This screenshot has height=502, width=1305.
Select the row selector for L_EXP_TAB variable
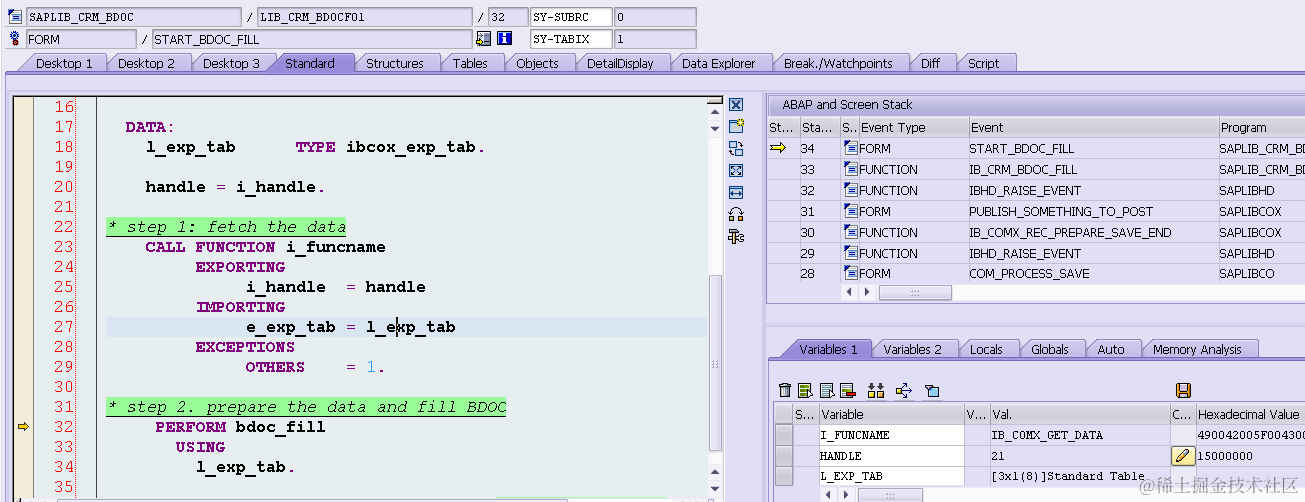784,477
